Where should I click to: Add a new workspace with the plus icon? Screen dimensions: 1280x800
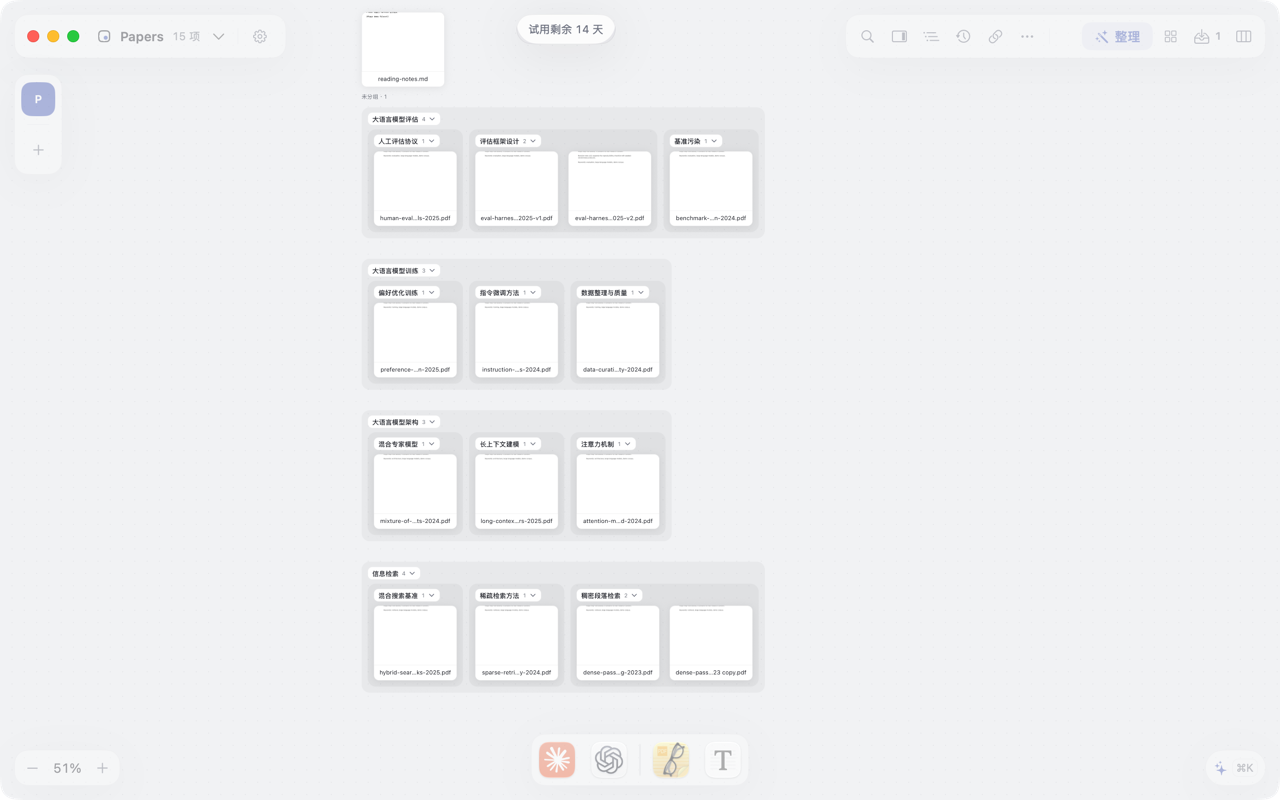(x=38, y=150)
